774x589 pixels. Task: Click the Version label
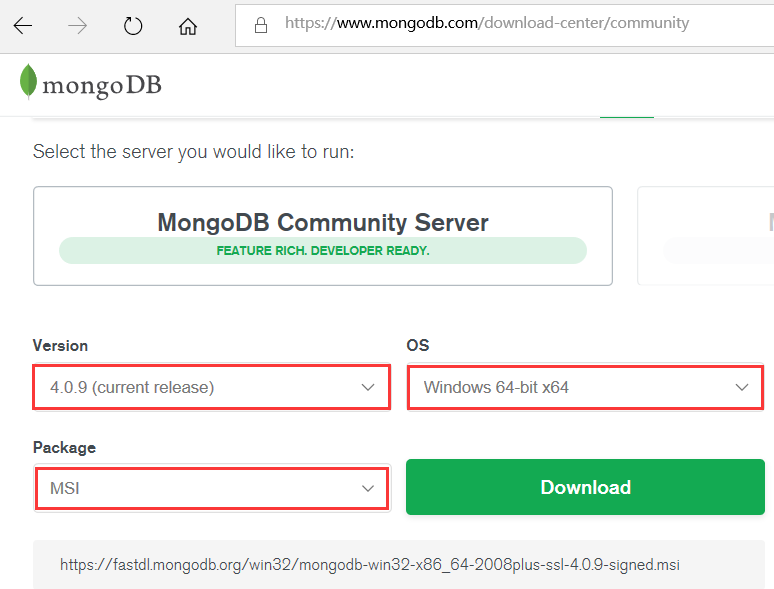pyautogui.click(x=60, y=346)
